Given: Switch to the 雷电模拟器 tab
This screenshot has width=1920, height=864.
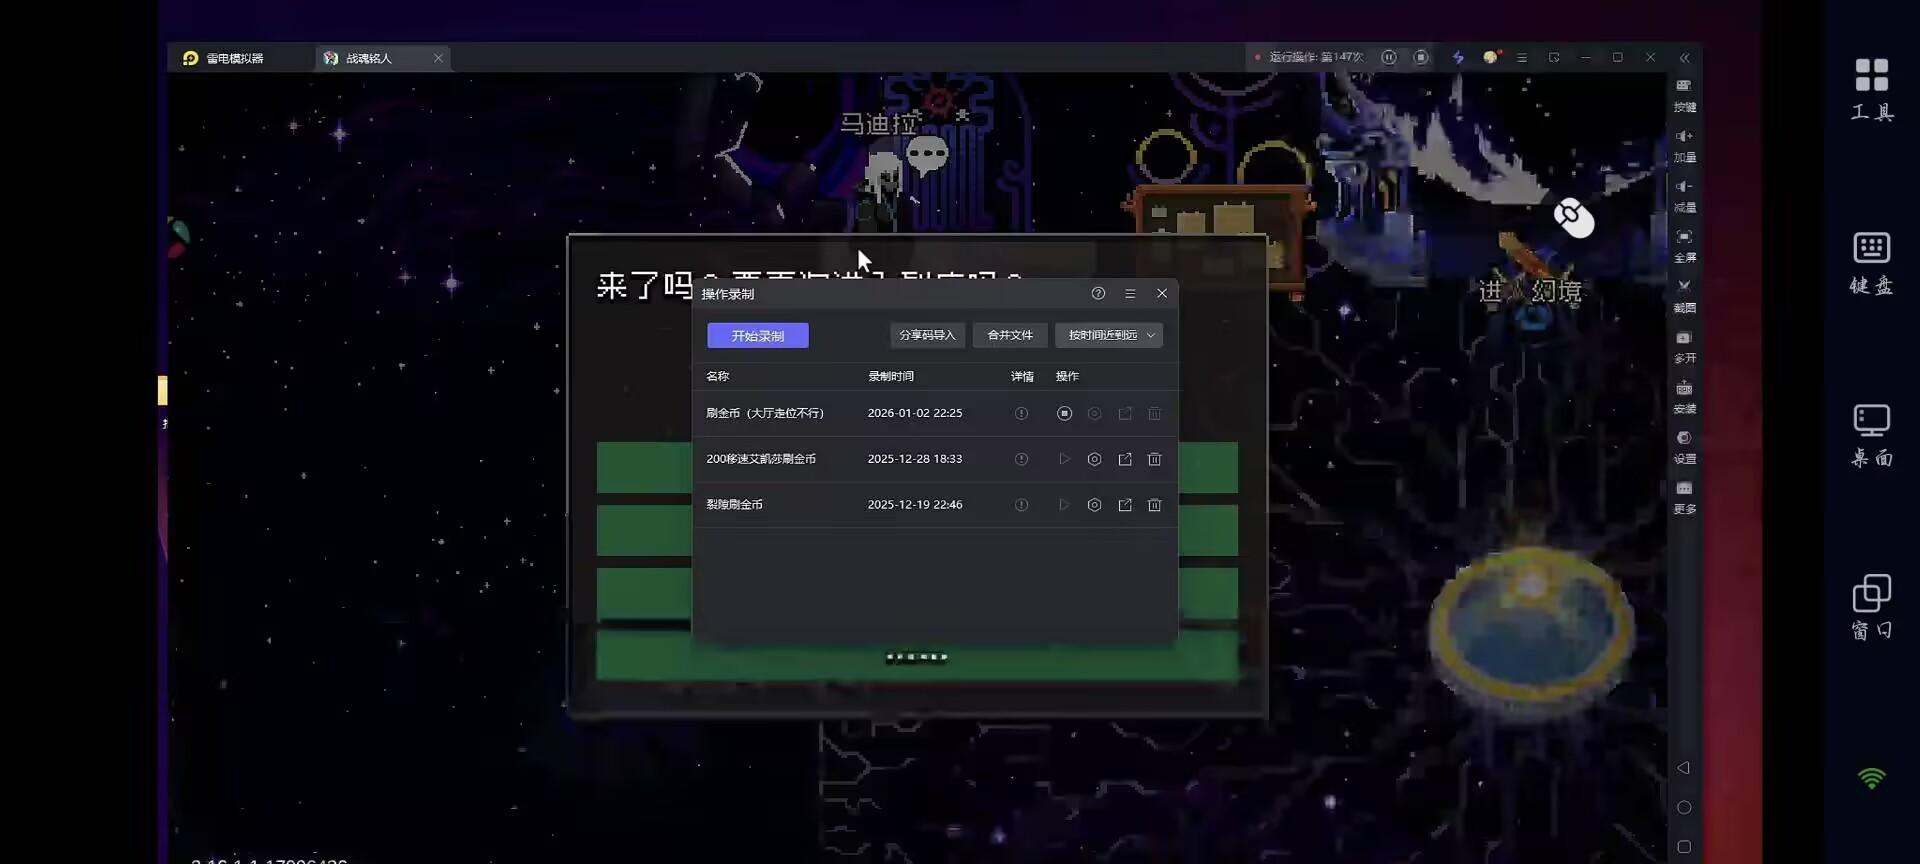Looking at the screenshot, I should point(224,59).
